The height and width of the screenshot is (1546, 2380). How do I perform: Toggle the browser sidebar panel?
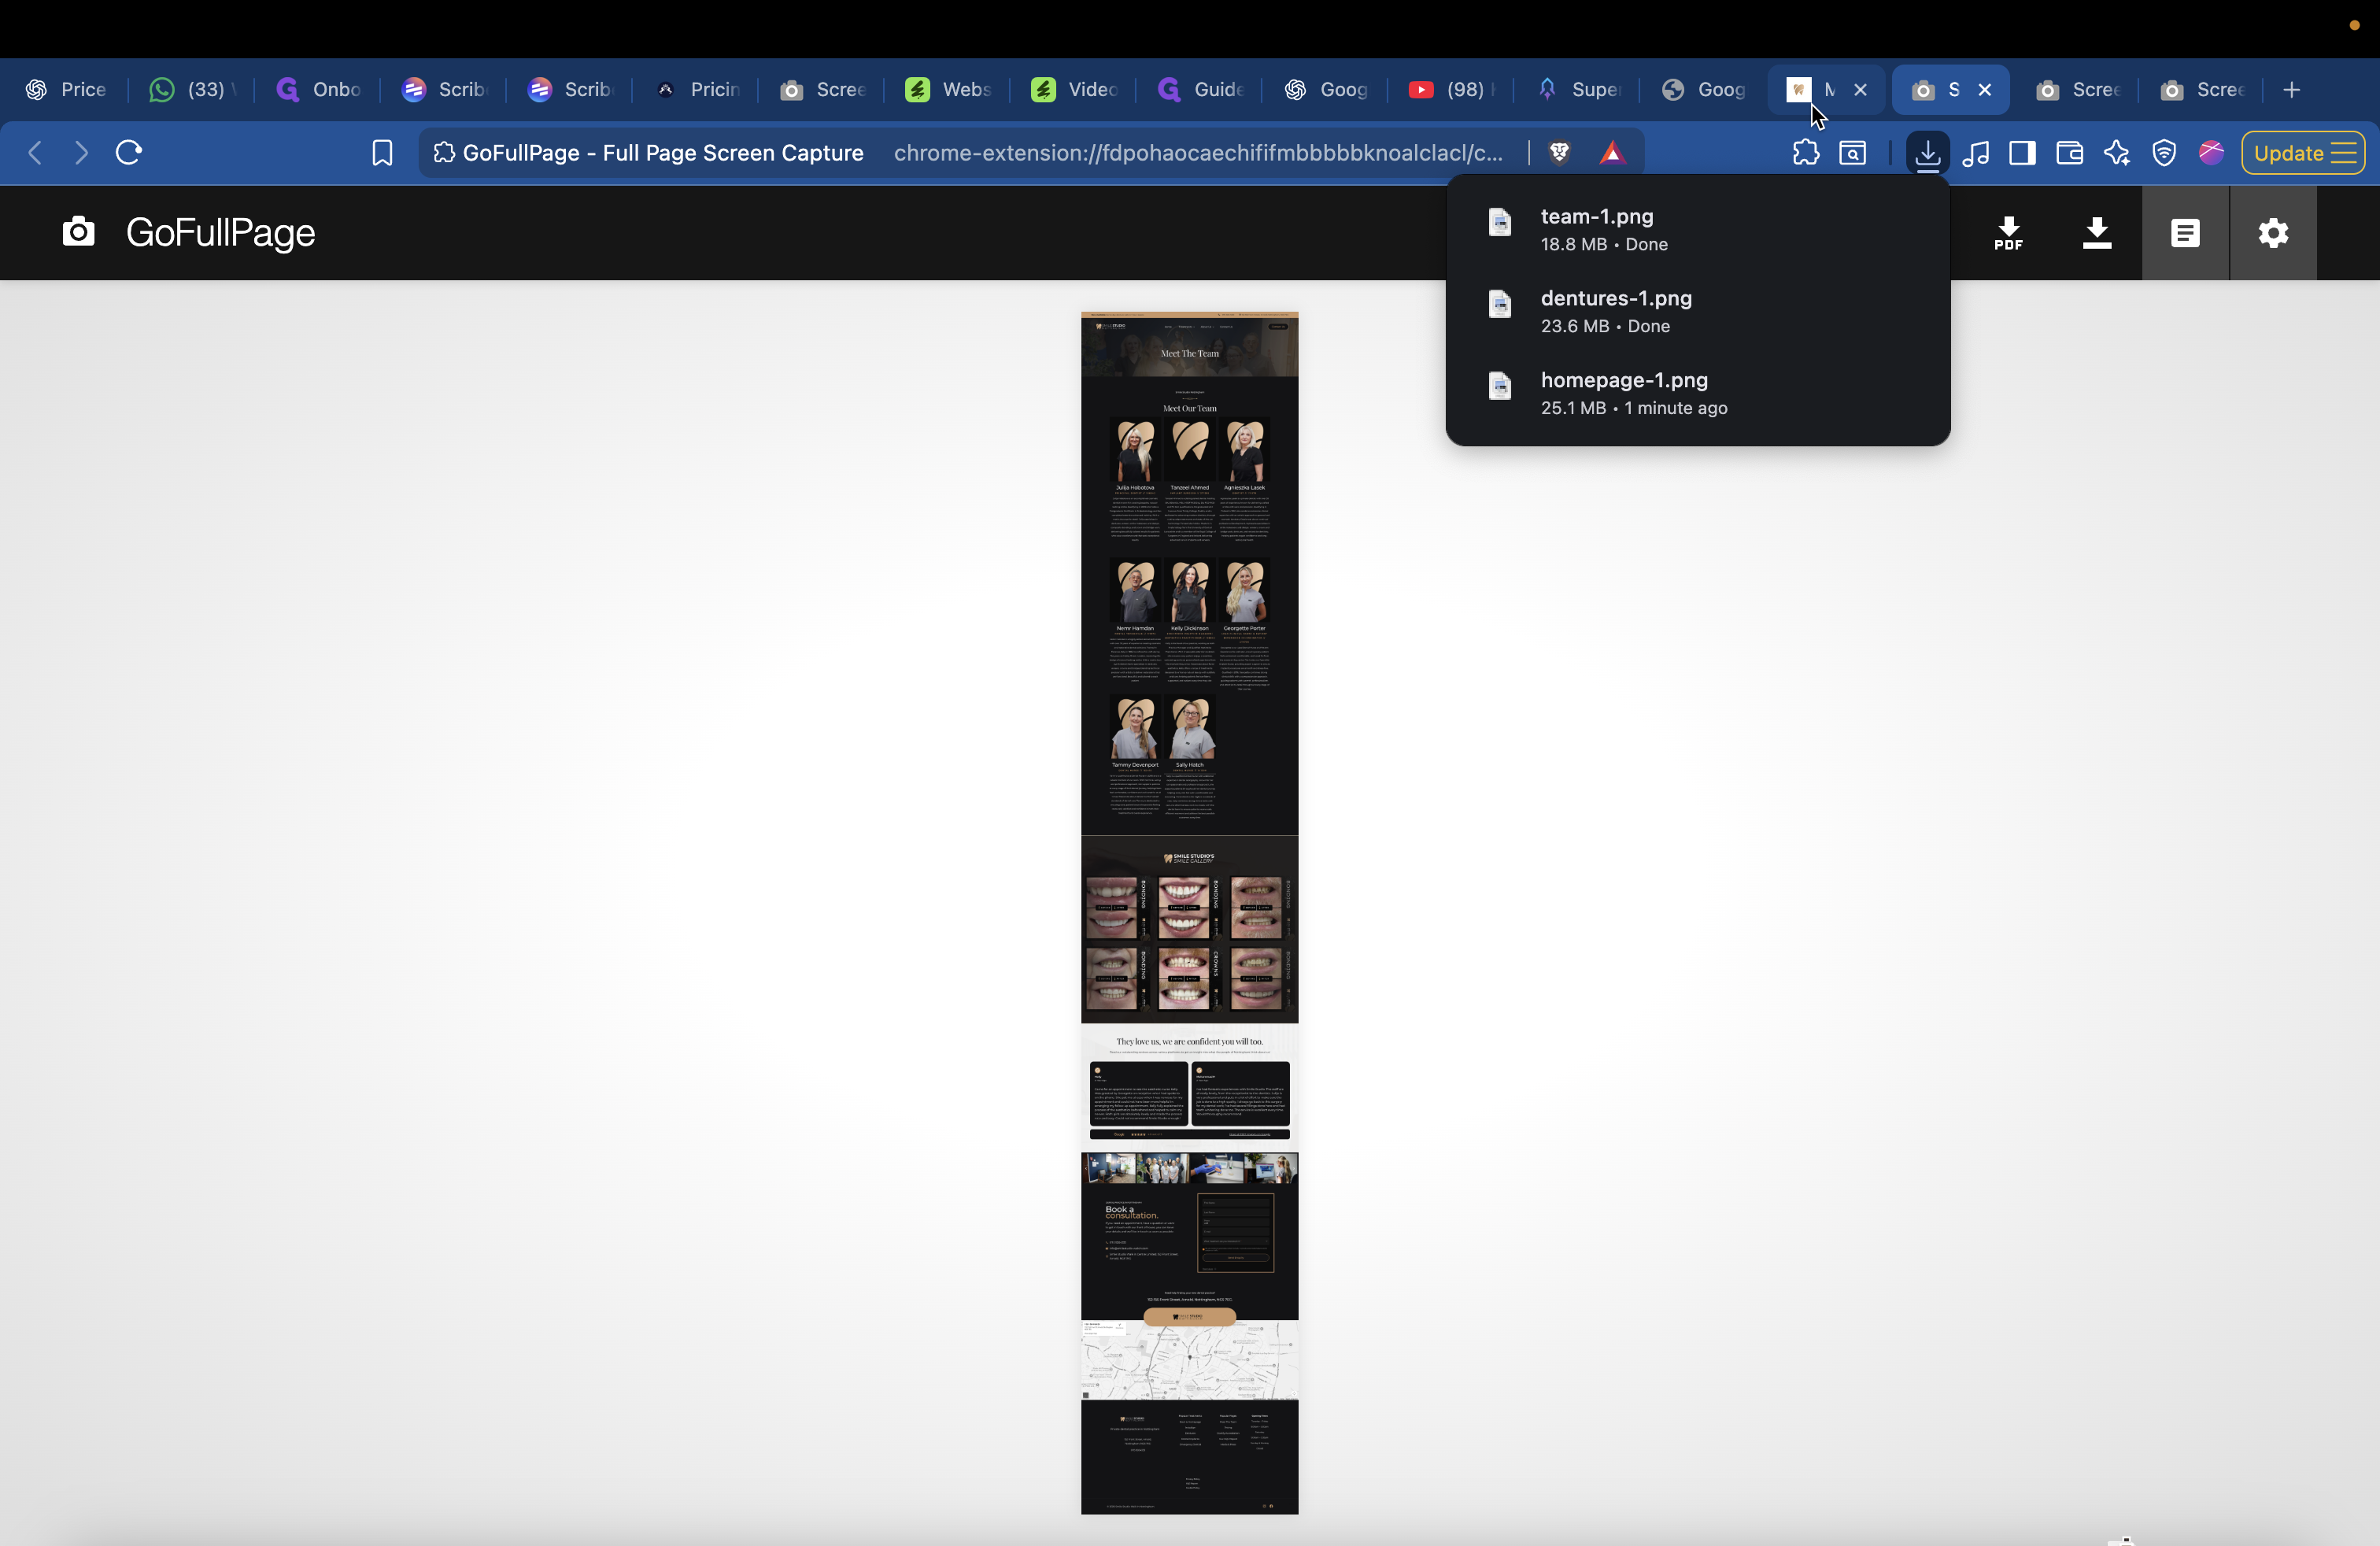2022,153
